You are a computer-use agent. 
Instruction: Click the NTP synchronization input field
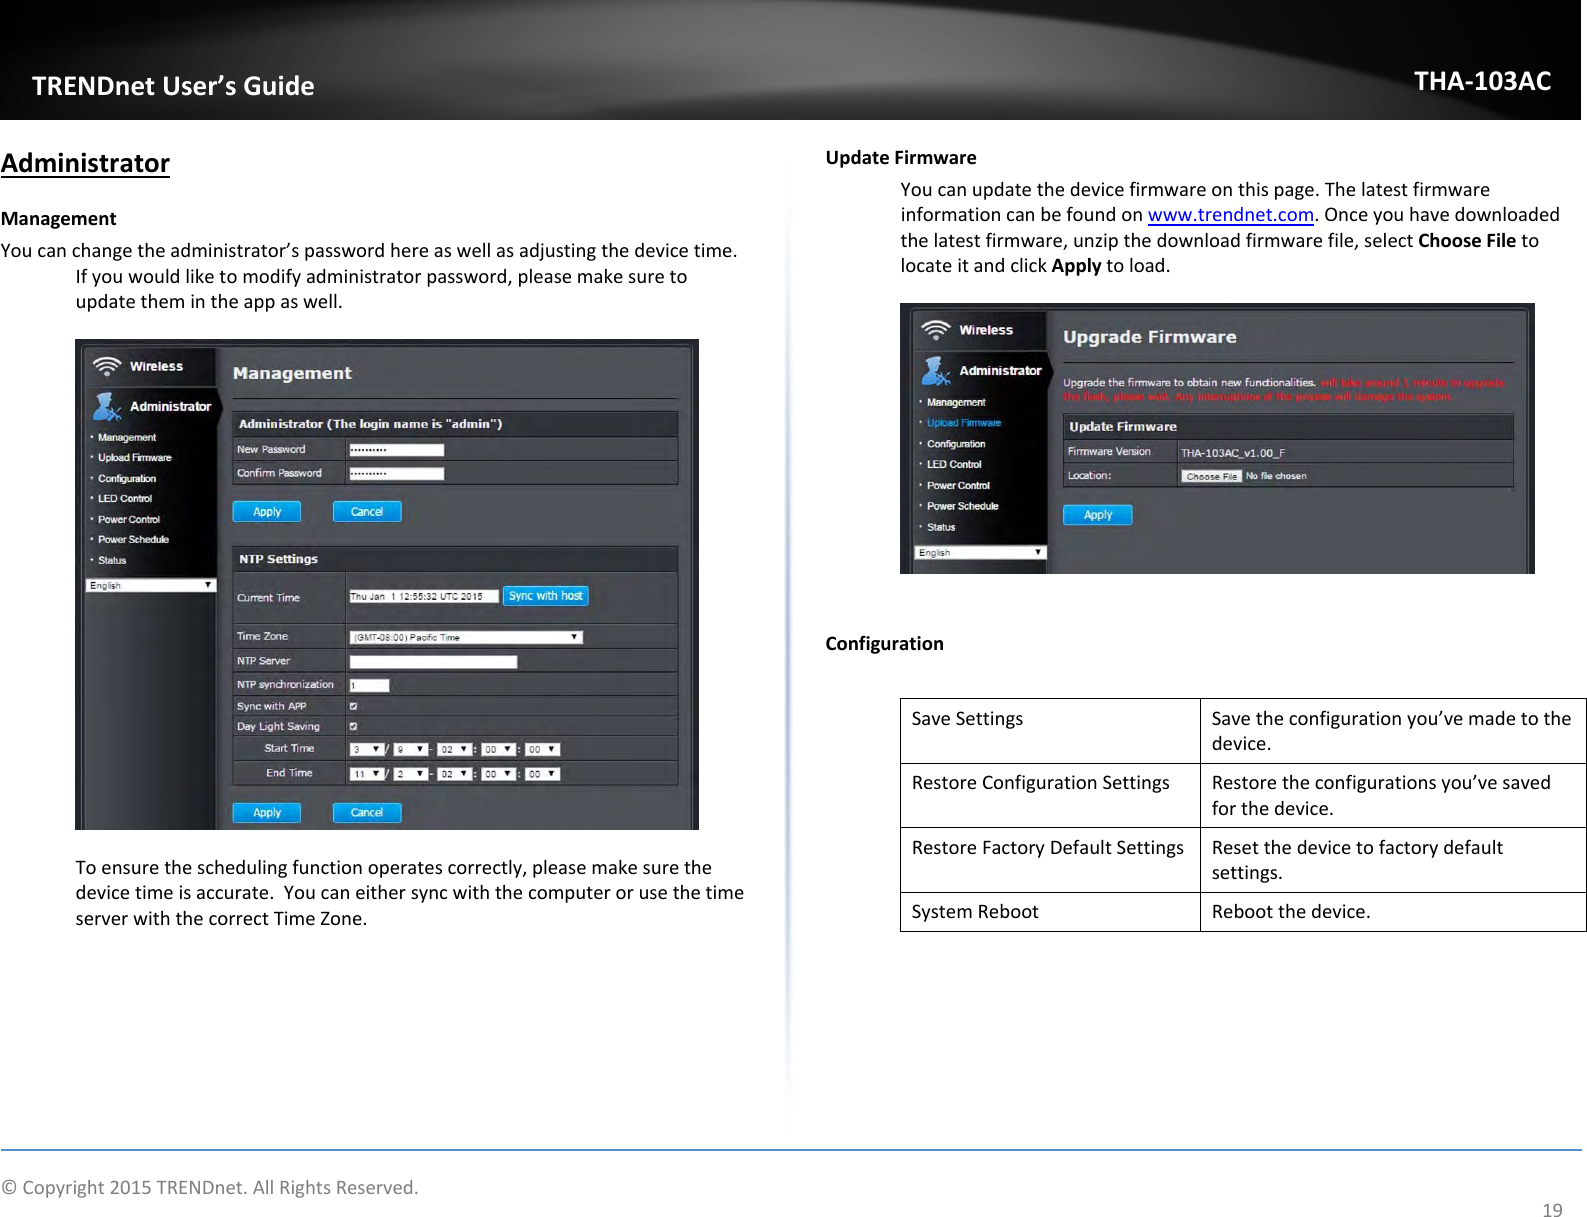click(x=369, y=686)
